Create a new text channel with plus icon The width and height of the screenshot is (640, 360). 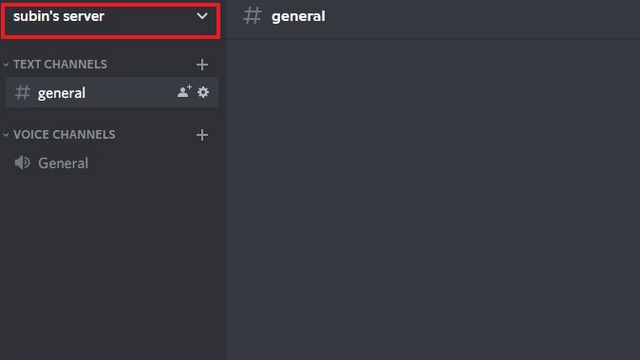(x=202, y=64)
